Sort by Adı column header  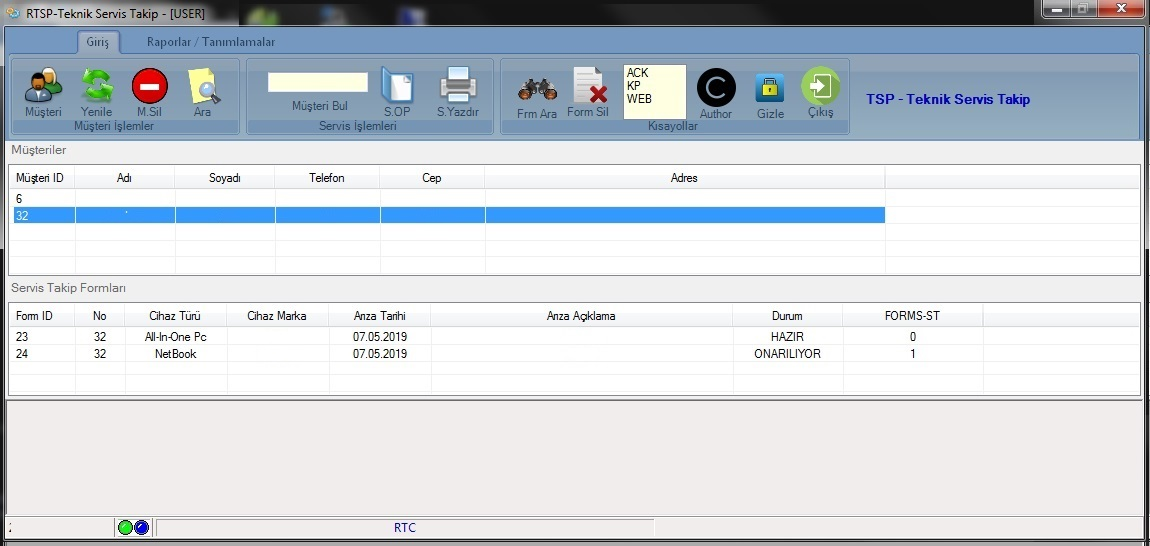point(125,178)
